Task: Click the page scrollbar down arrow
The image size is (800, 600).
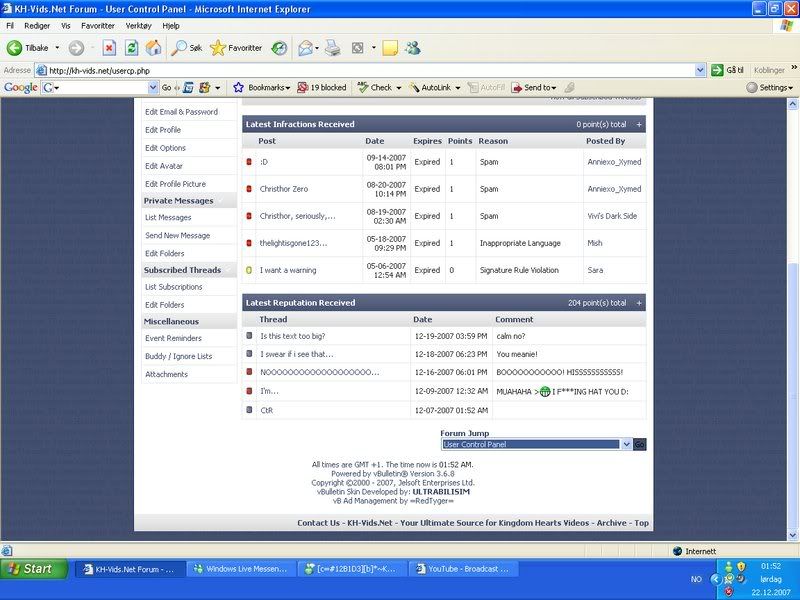Action: tap(792, 535)
